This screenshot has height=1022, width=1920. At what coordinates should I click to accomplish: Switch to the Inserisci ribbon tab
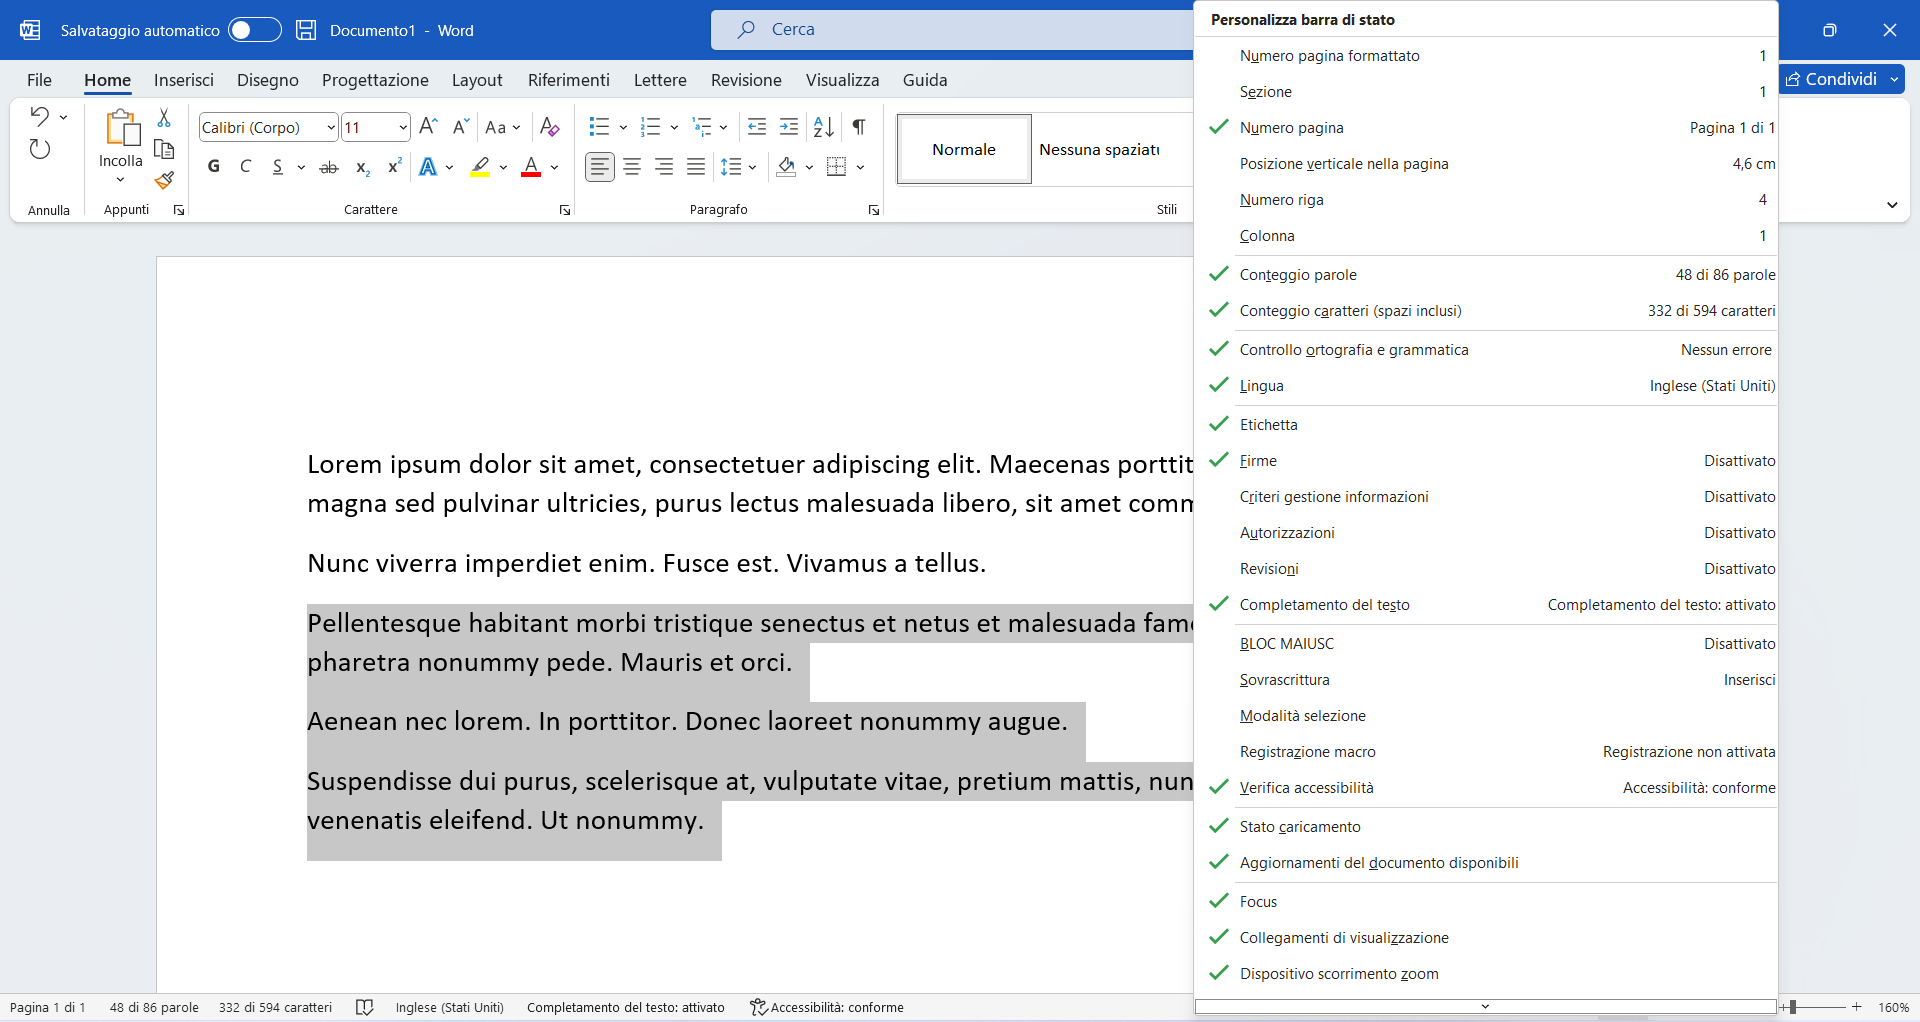tap(184, 80)
